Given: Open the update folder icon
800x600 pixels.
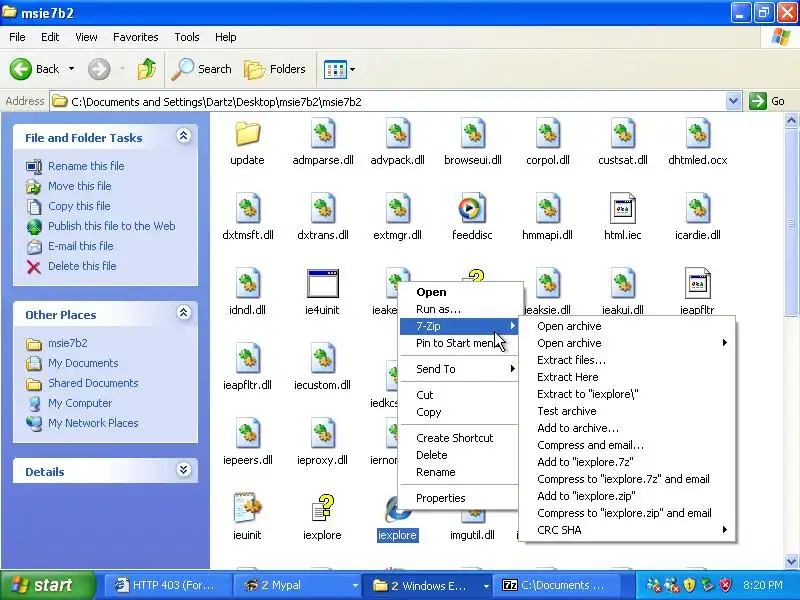Looking at the screenshot, I should [247, 134].
